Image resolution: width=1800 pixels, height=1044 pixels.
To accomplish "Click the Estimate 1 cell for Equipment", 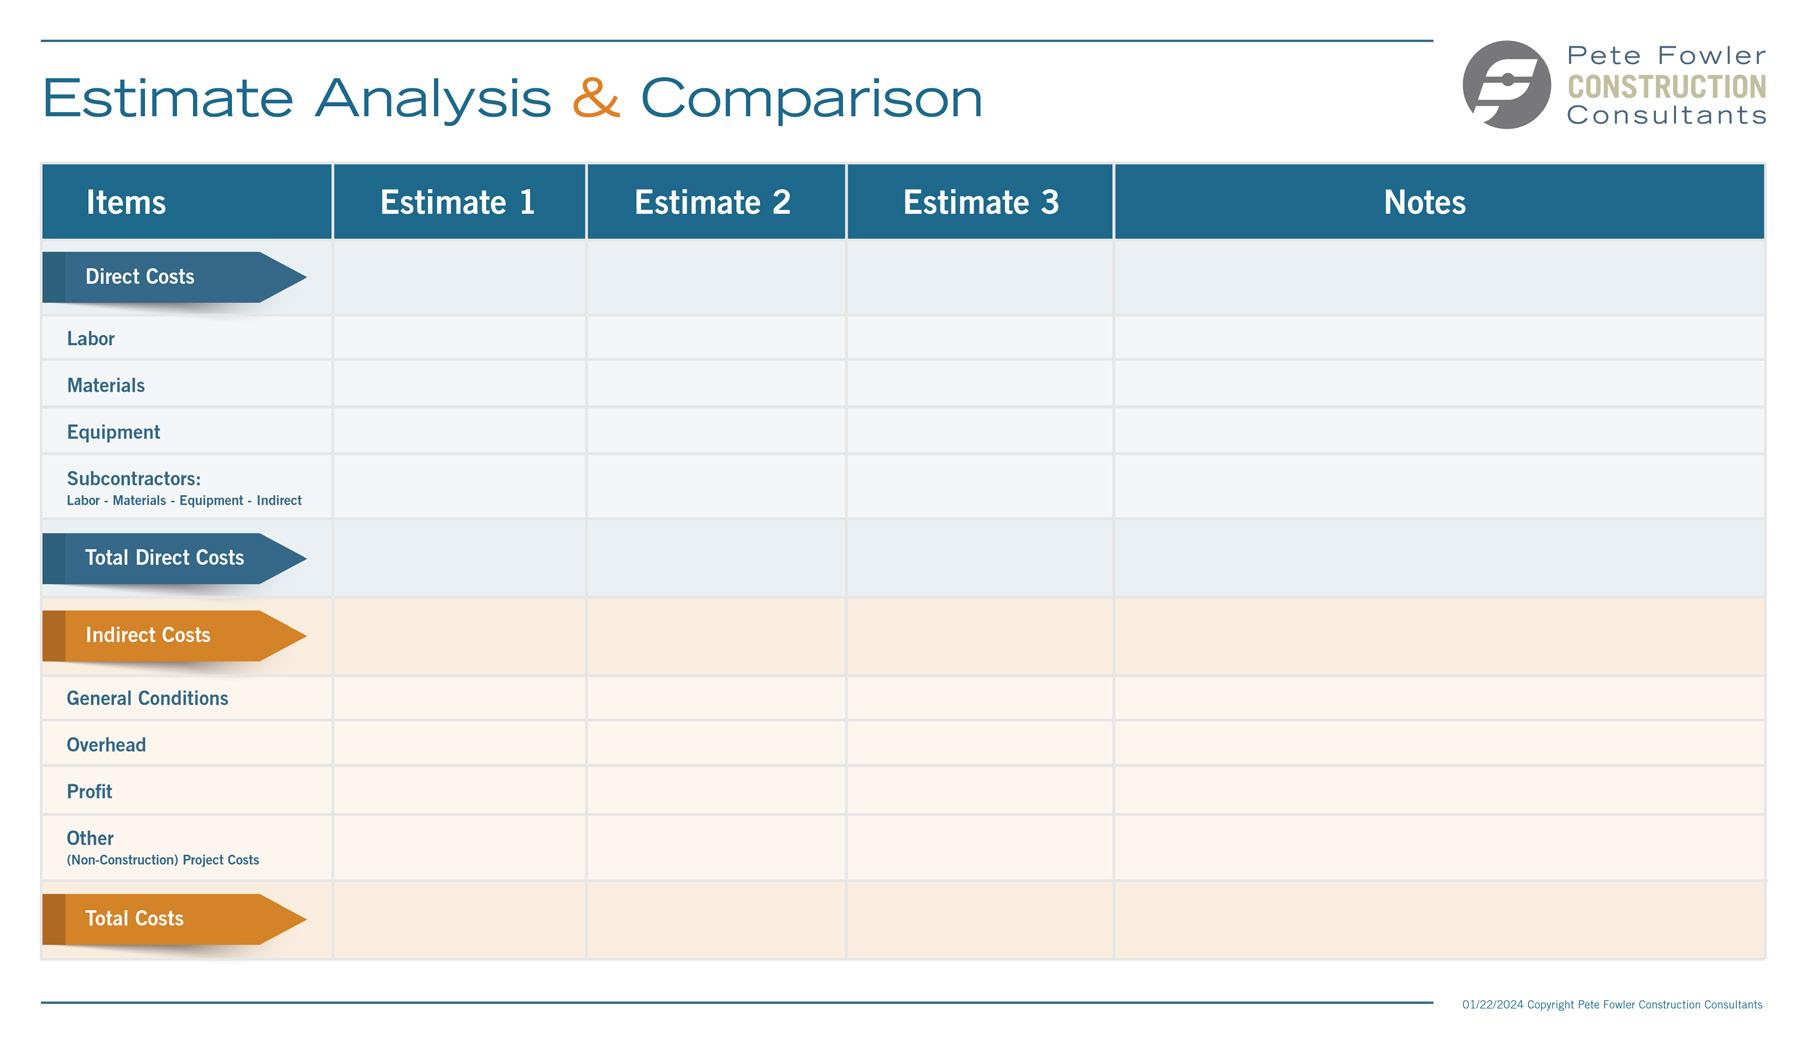I will point(459,432).
